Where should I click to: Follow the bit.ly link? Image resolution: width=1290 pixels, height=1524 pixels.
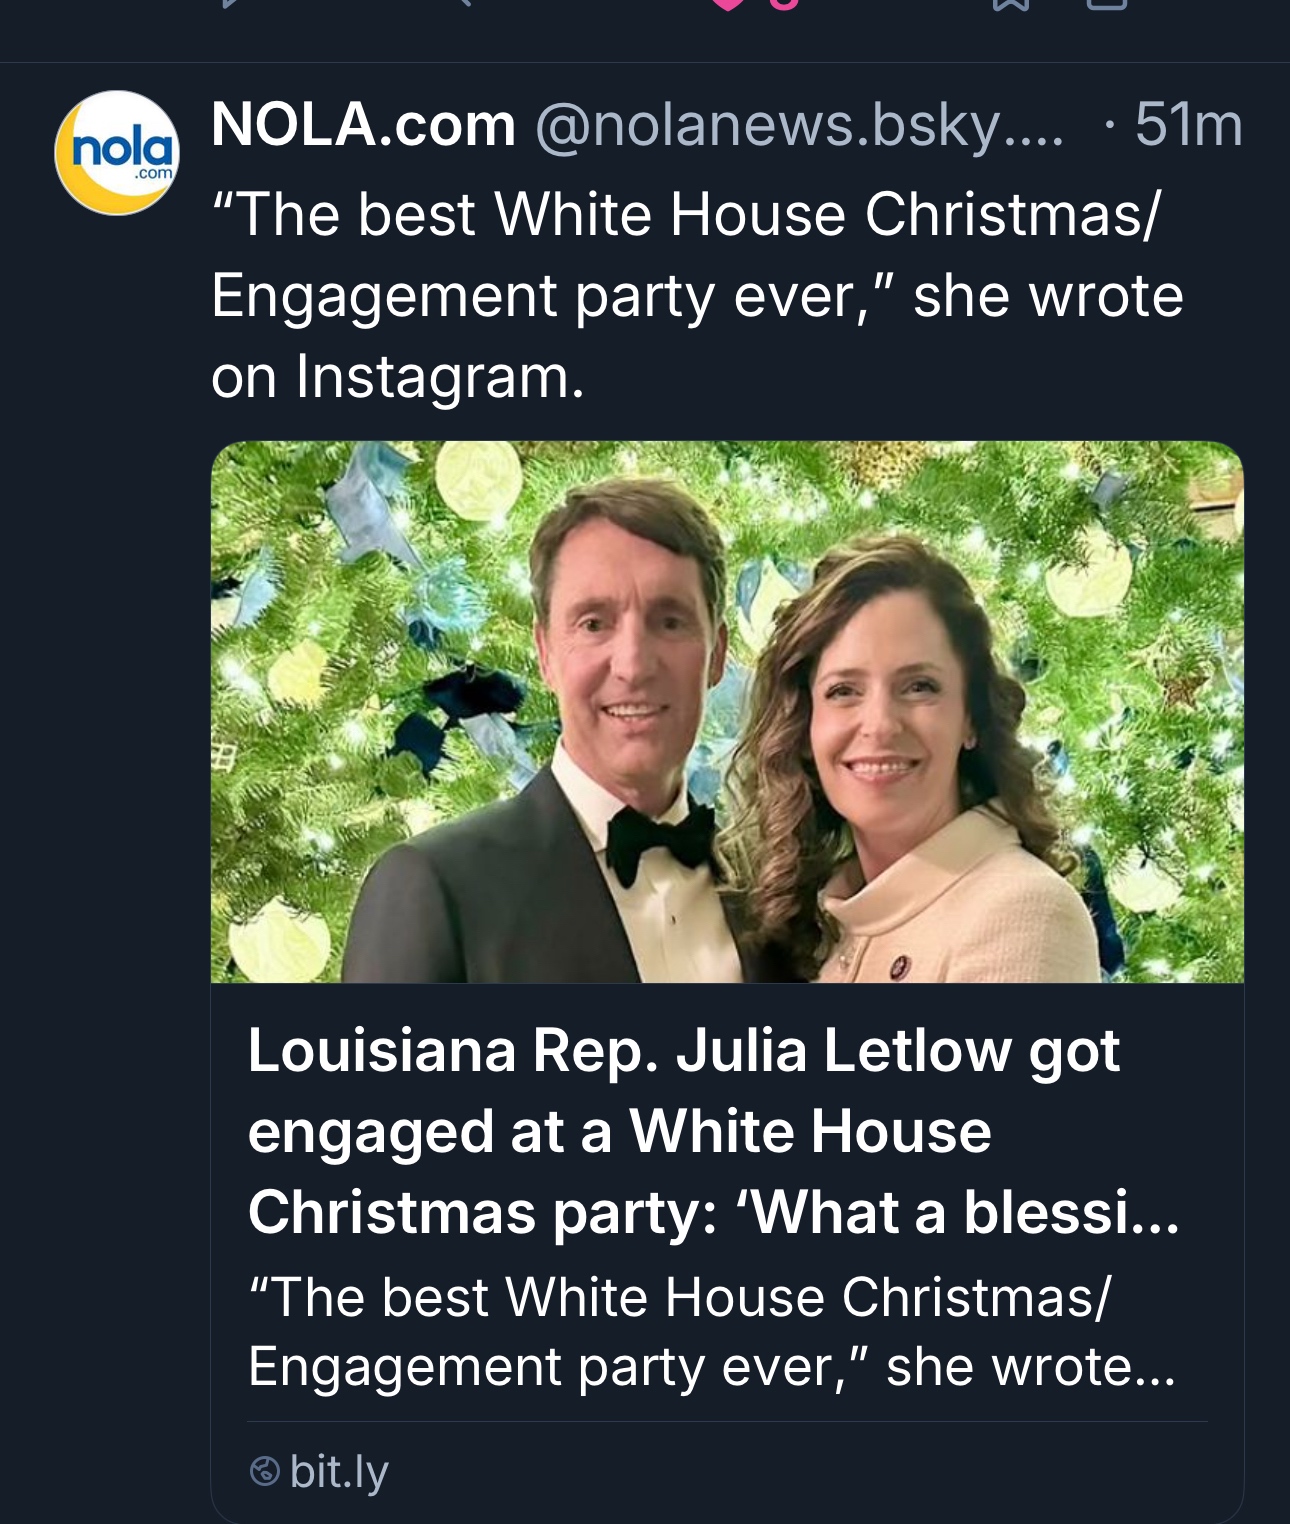coord(339,1471)
